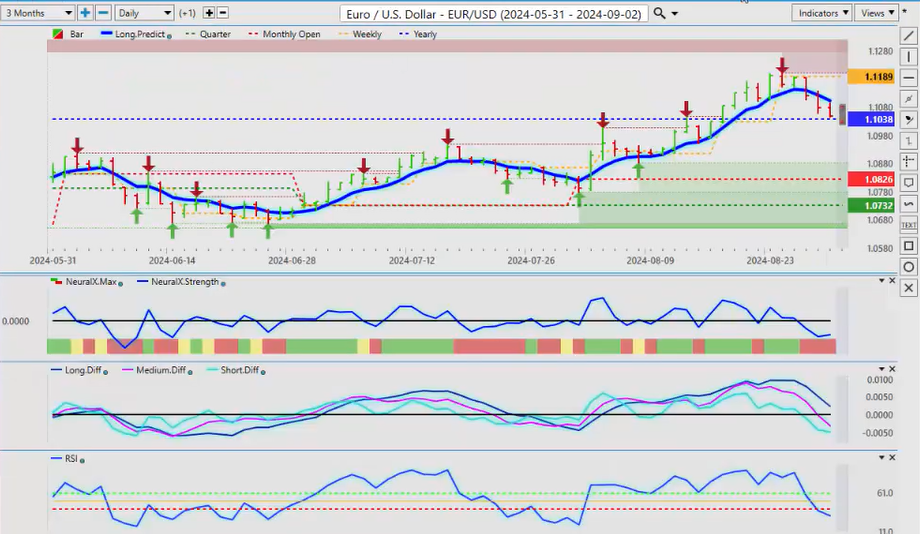Image resolution: width=920 pixels, height=534 pixels.
Task: Click the blue minus zoom-out button
Action: pyautogui.click(x=103, y=13)
